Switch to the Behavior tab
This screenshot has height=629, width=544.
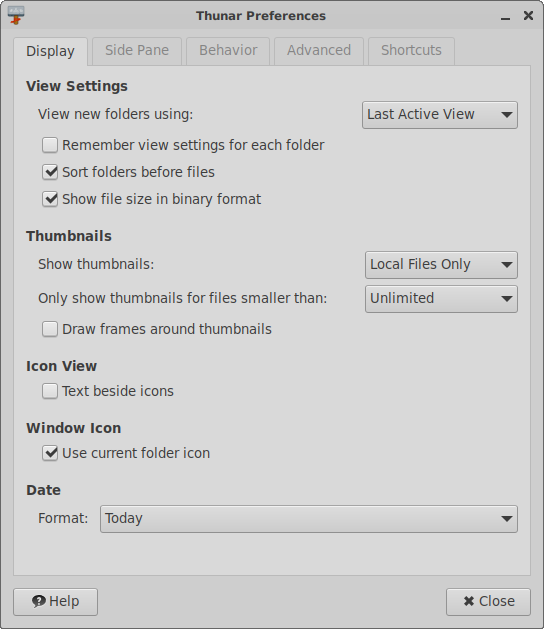228,51
